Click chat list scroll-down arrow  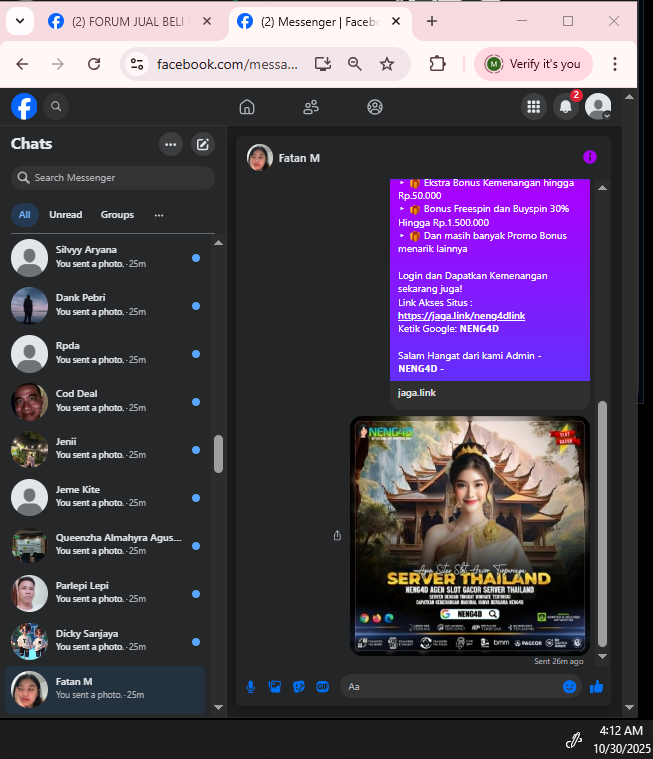click(218, 707)
